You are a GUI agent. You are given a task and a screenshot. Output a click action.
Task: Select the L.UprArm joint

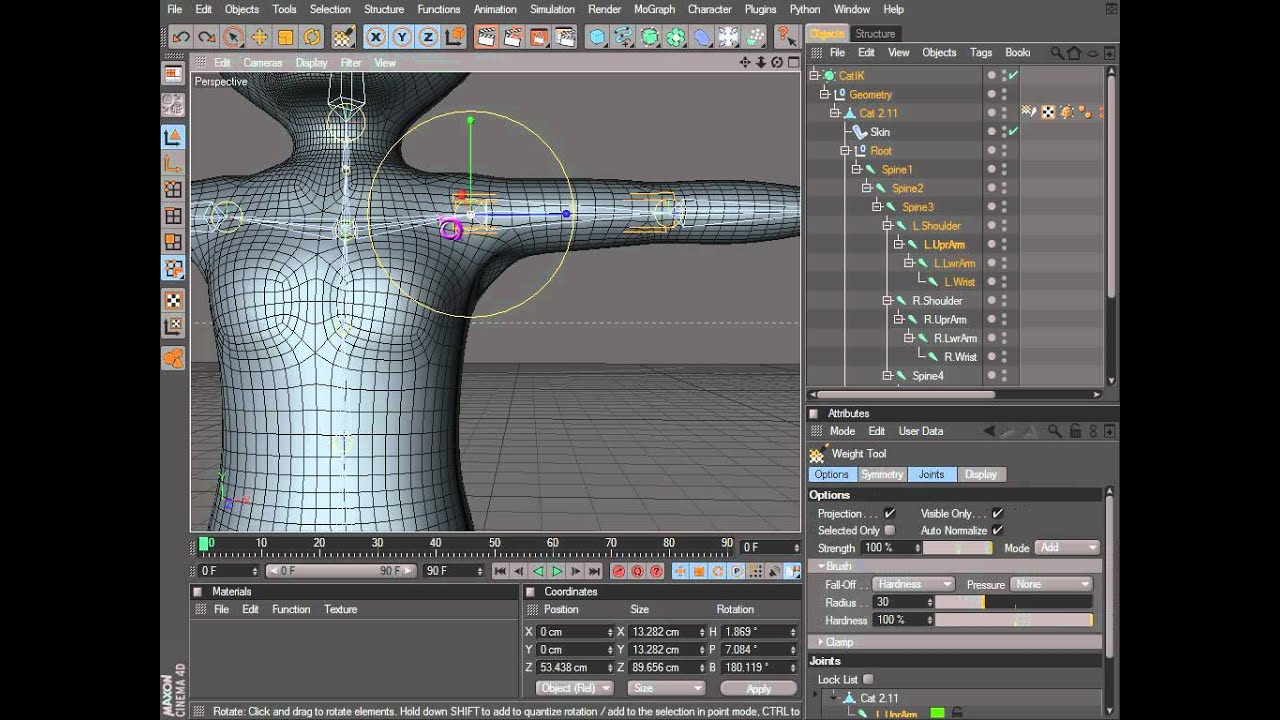coord(944,245)
